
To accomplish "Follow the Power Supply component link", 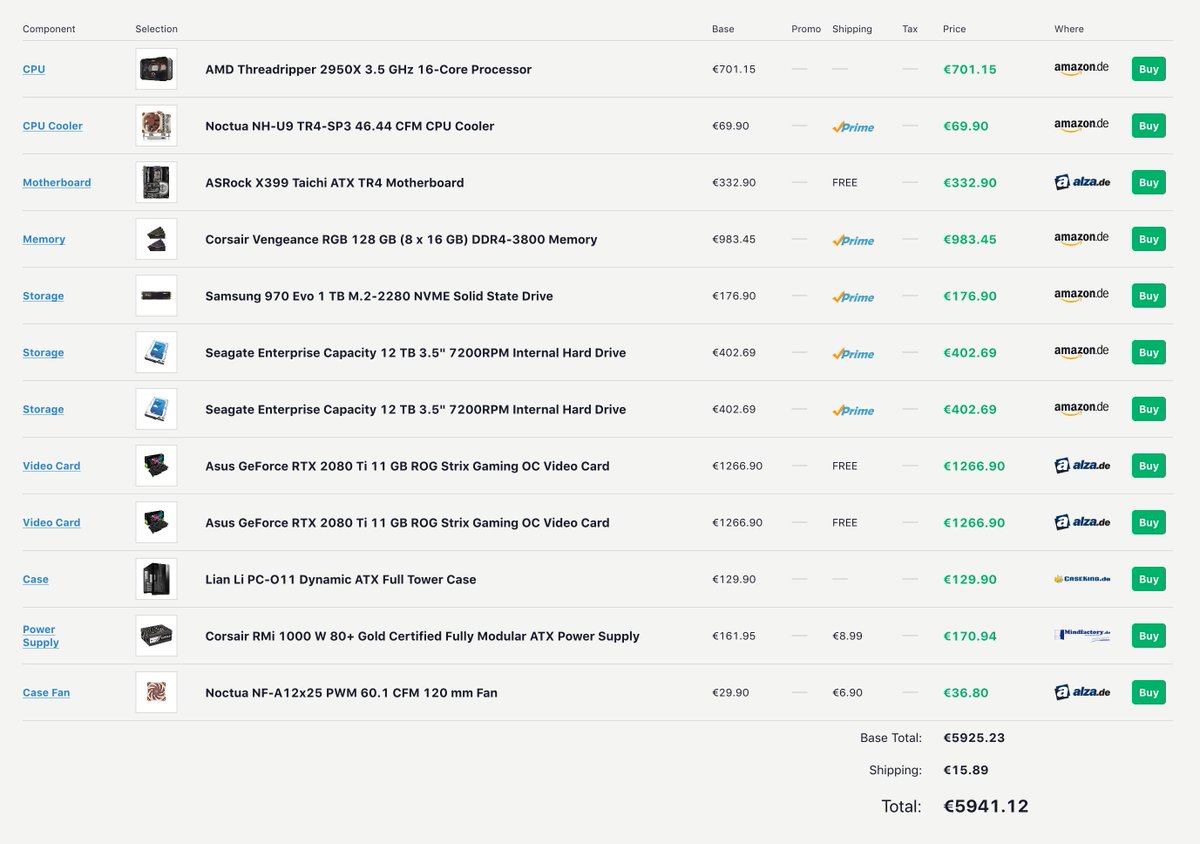I will pos(41,636).
